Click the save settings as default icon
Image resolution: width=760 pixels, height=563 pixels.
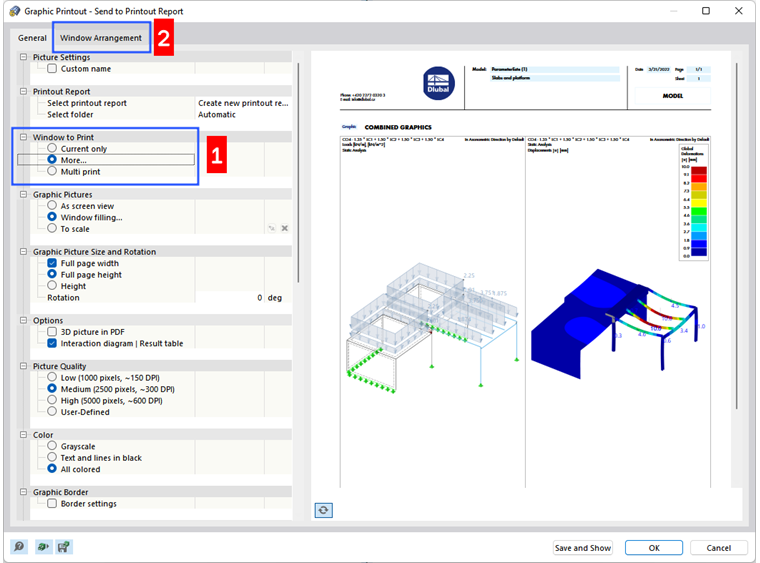pos(64,547)
